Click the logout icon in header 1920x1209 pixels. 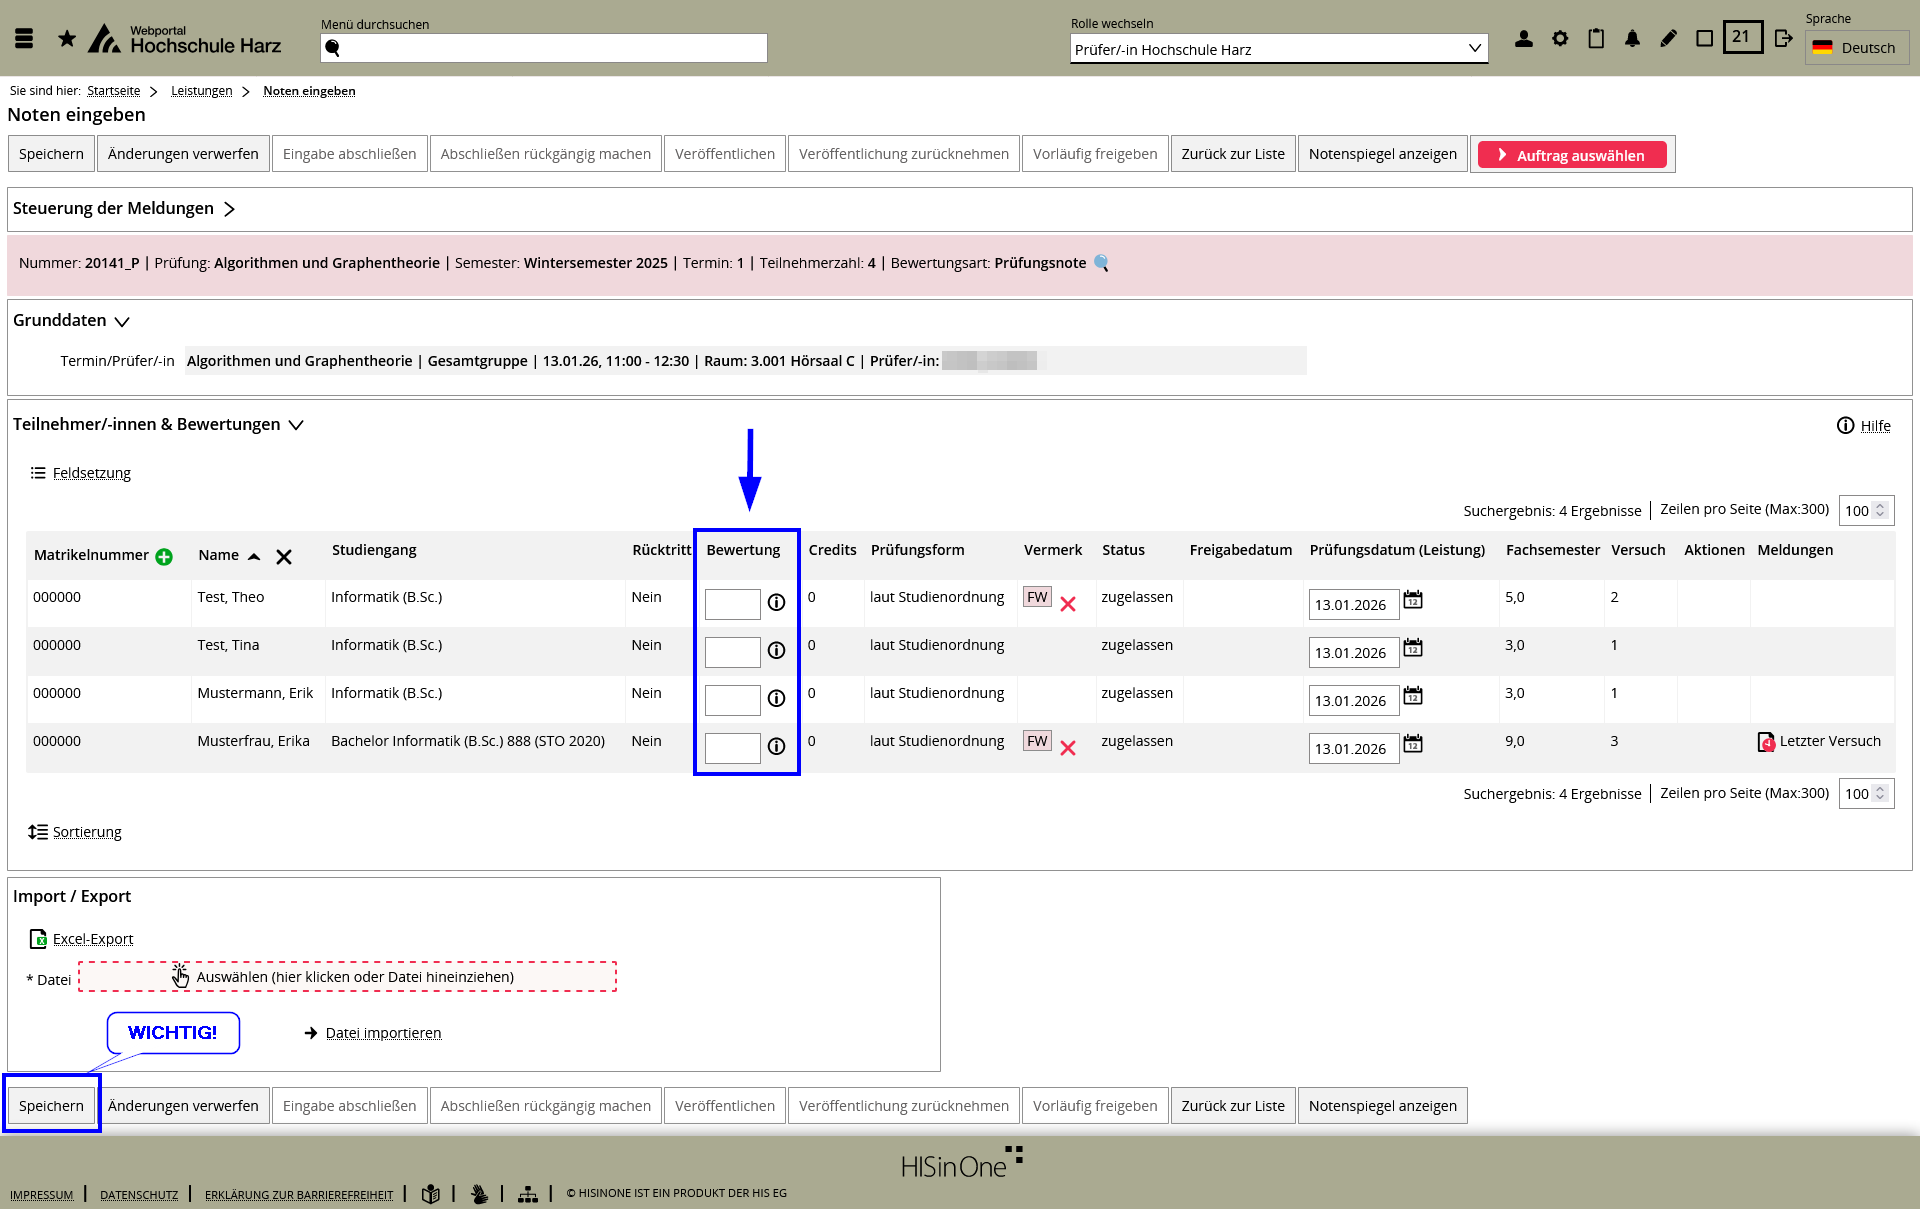coord(1783,39)
